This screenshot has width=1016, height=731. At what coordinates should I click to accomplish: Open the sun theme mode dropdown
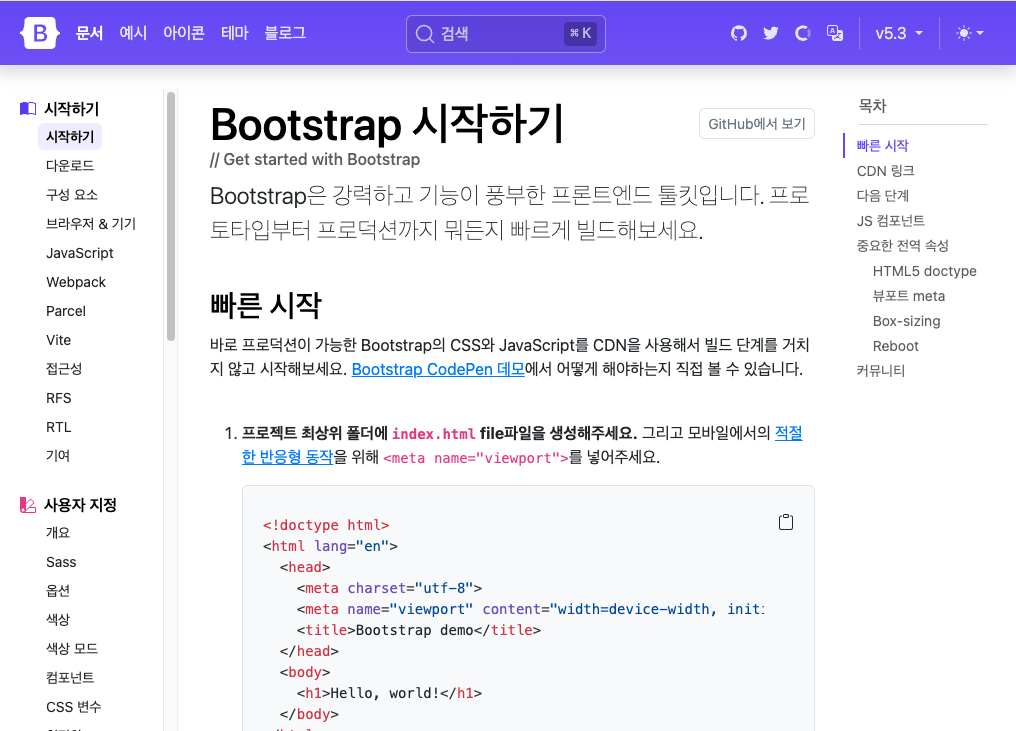[x=970, y=33]
